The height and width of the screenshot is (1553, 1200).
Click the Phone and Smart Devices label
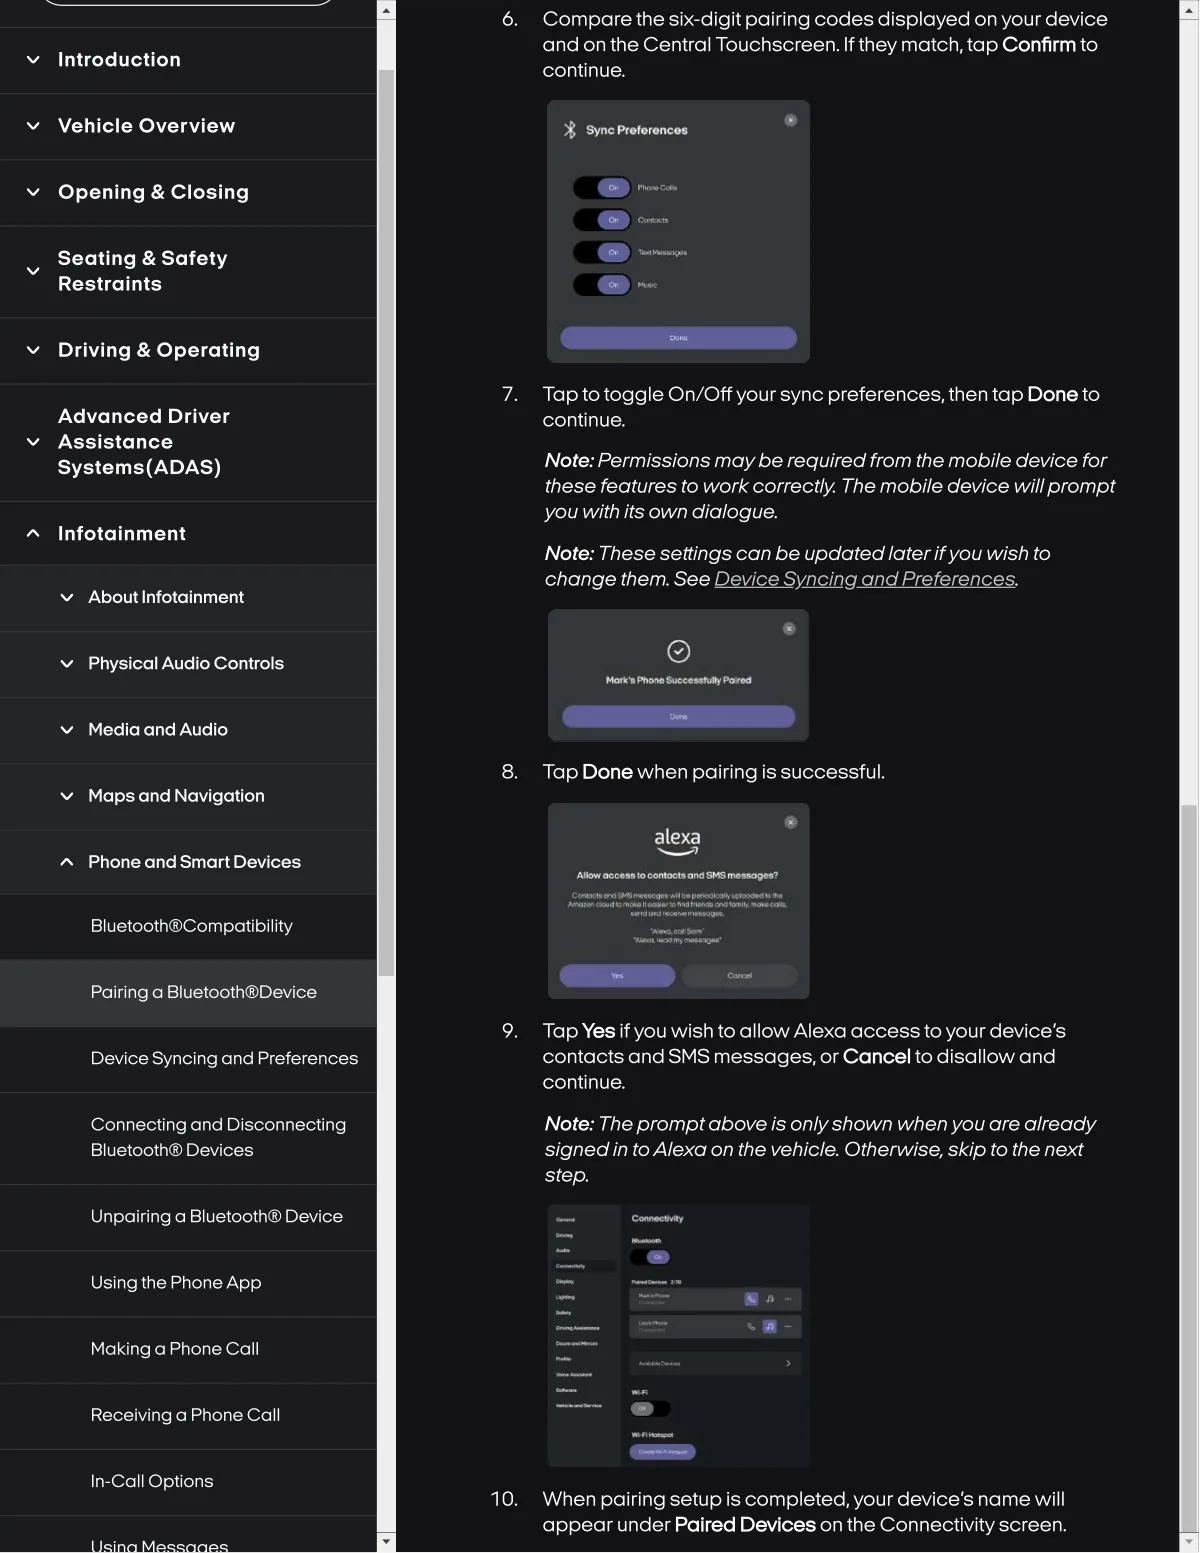pyautogui.click(x=194, y=862)
